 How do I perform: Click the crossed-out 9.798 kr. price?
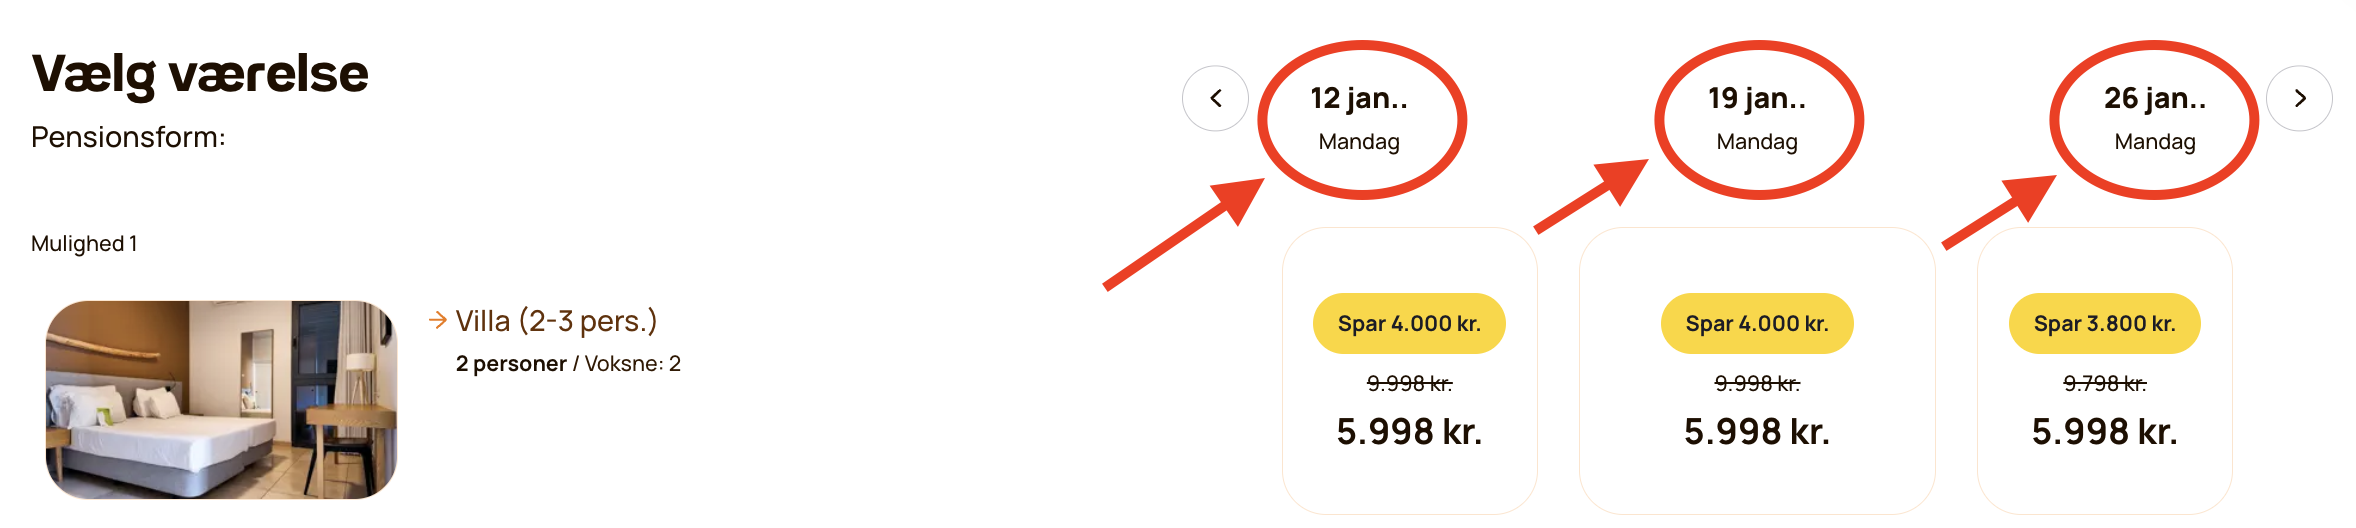tap(2105, 384)
